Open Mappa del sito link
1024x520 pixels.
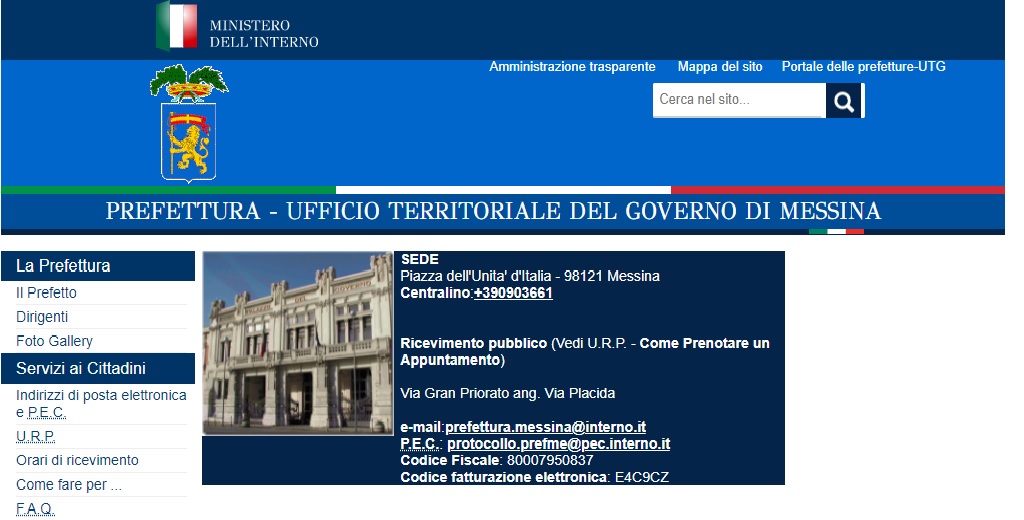(719, 67)
